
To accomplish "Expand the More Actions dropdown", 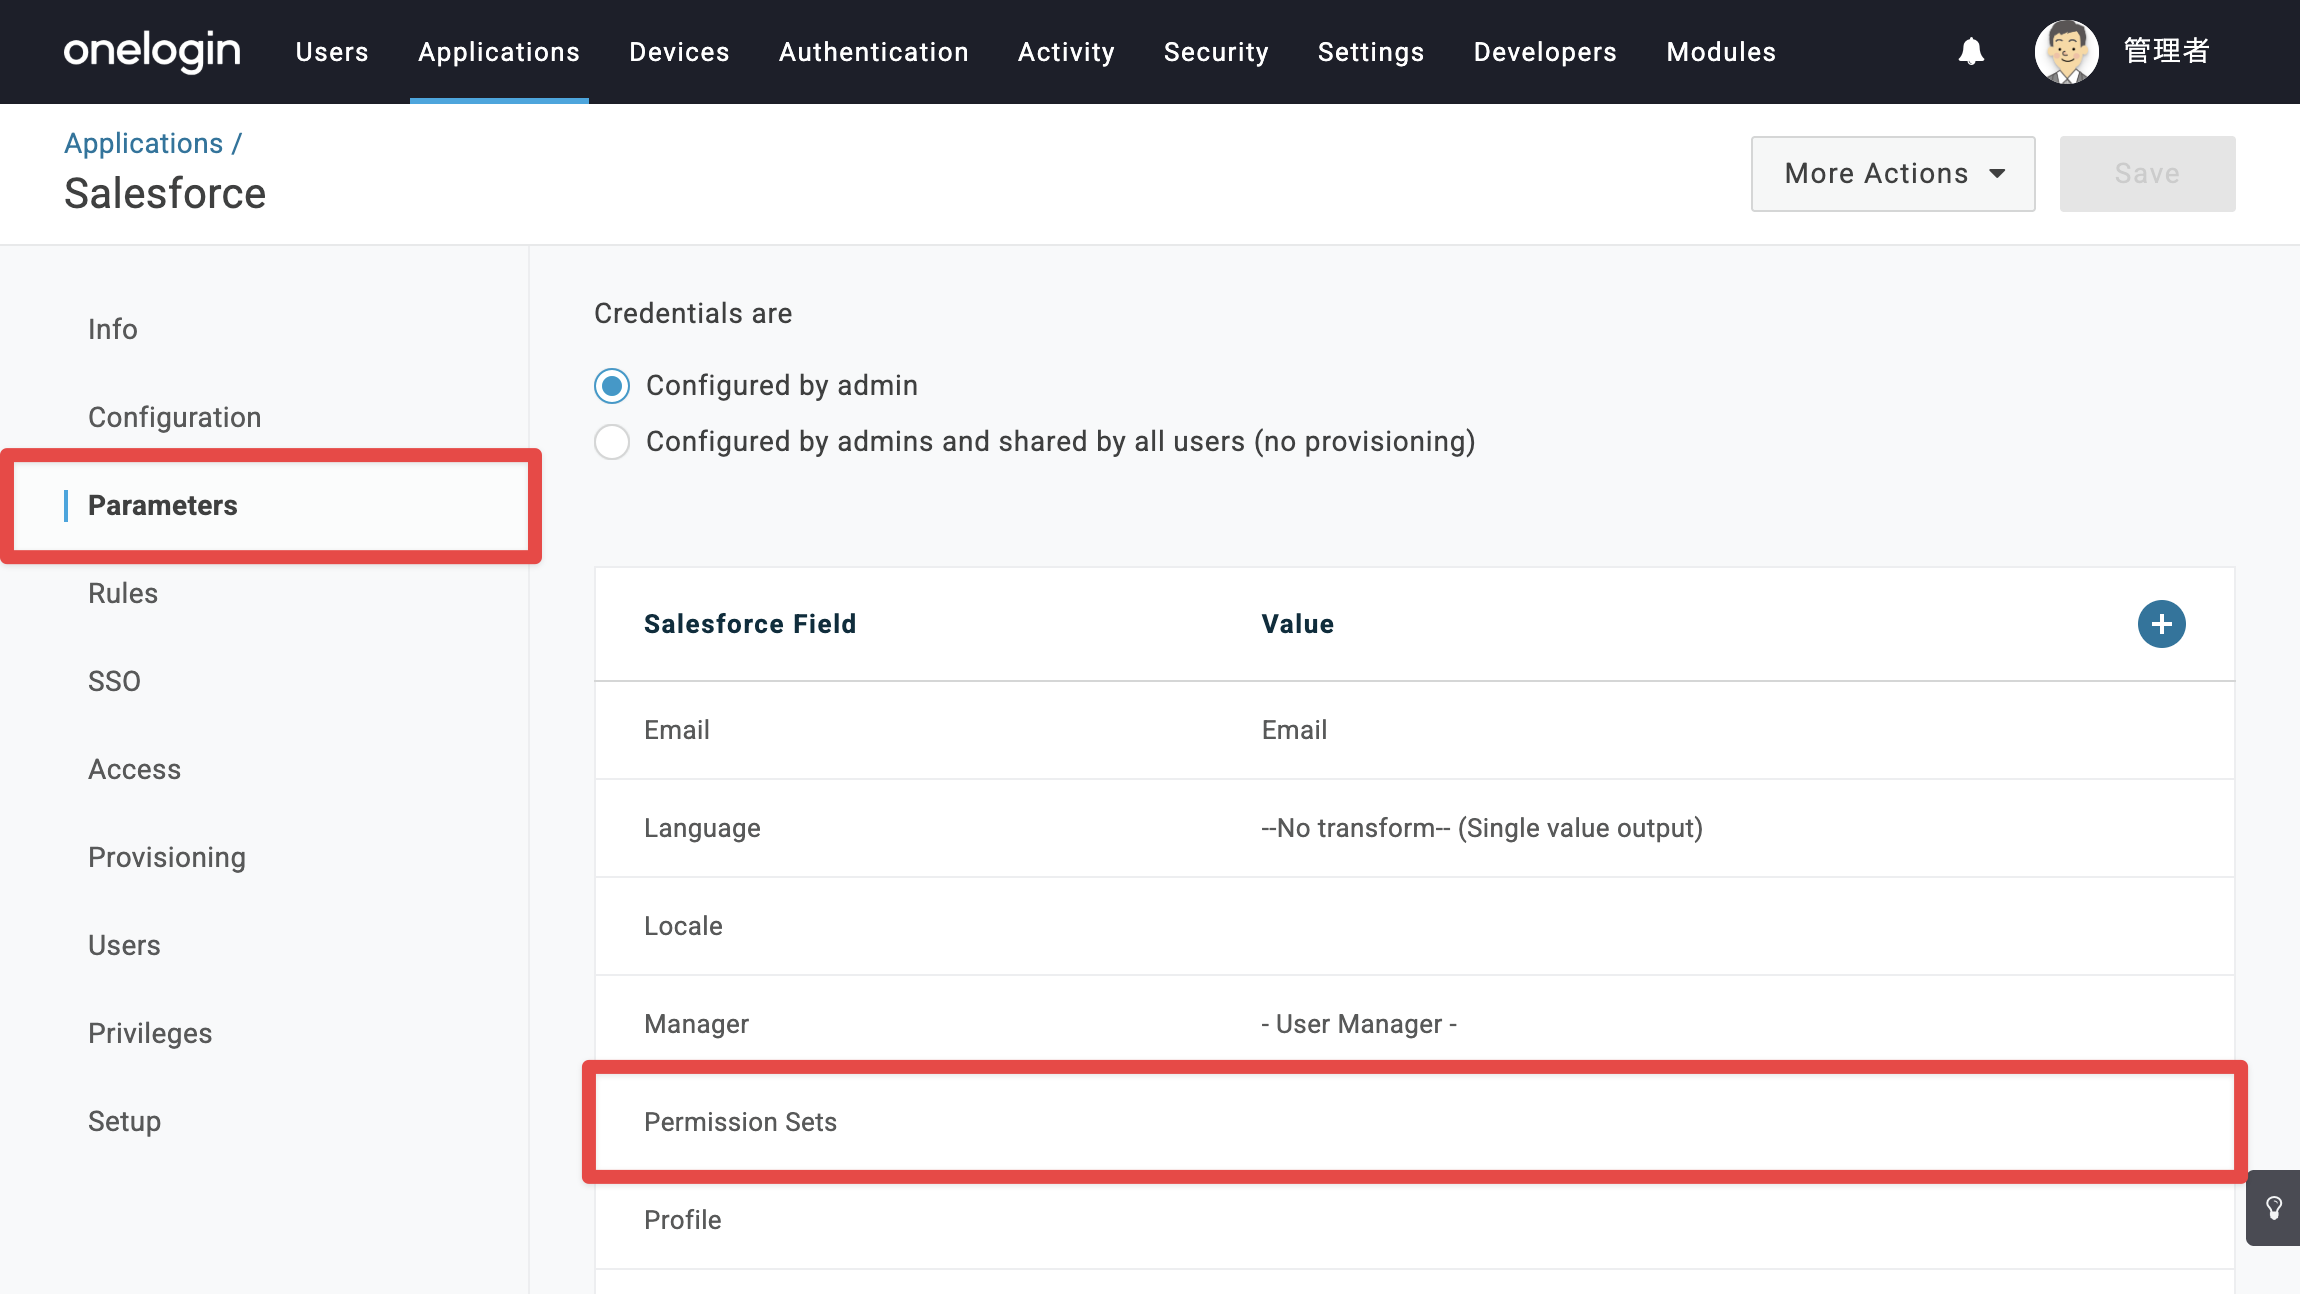I will click(1892, 174).
